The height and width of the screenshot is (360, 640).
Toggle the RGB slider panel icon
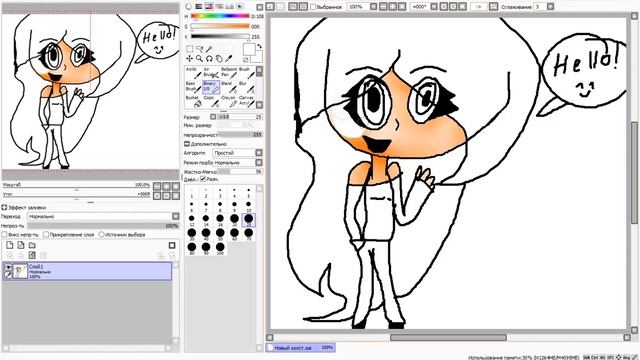[198, 7]
